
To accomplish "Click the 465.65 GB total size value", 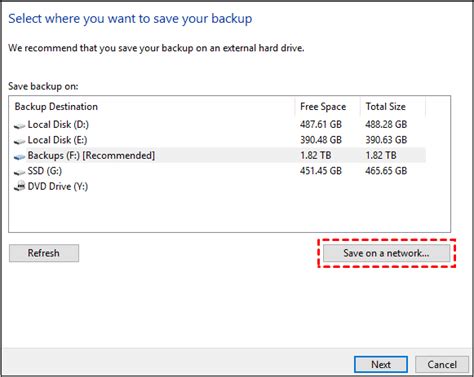I will (386, 171).
